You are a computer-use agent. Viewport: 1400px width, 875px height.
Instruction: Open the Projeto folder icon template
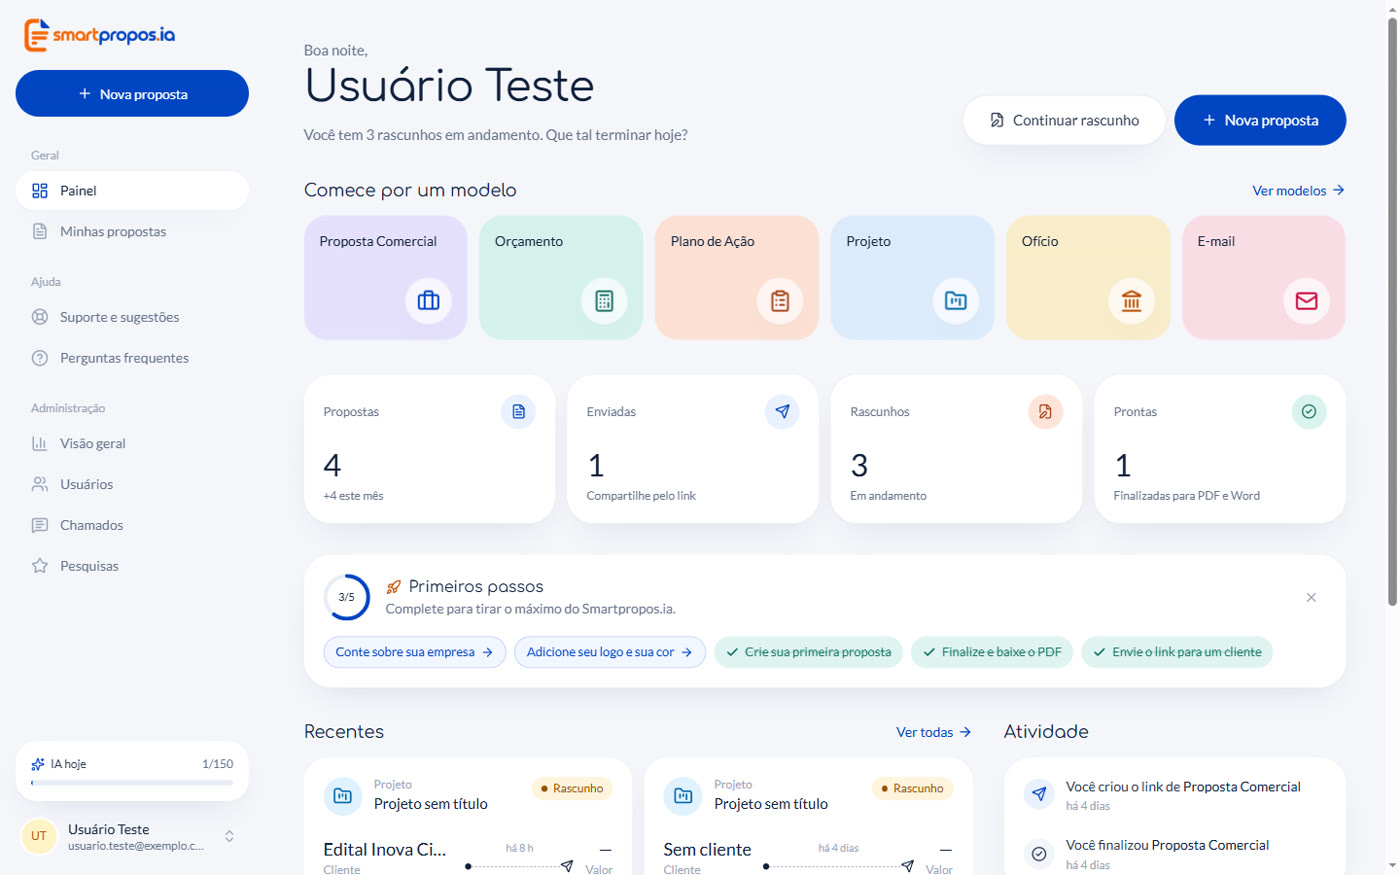click(956, 300)
